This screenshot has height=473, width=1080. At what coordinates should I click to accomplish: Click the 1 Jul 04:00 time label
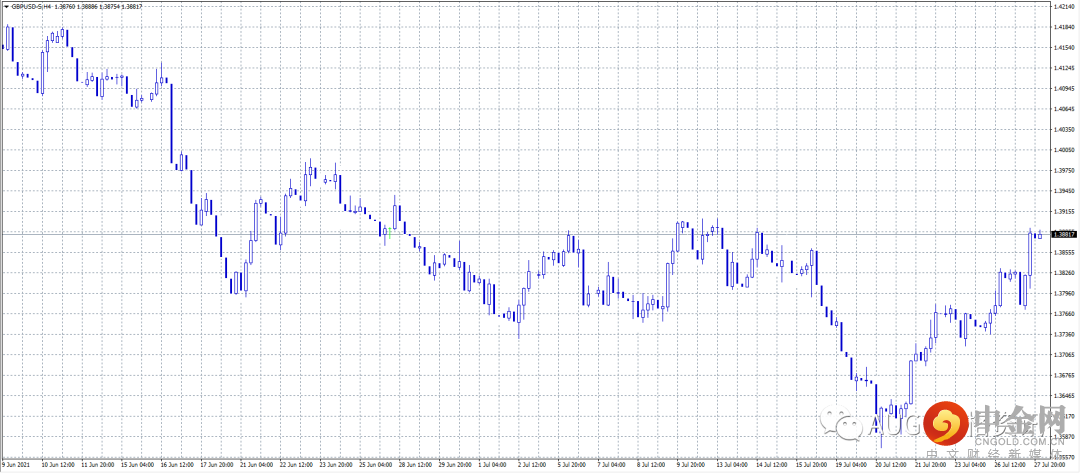click(493, 465)
